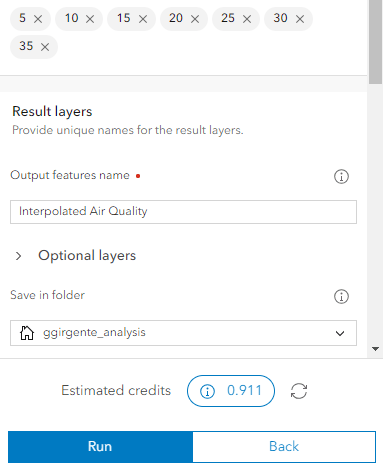Go Back from the tool pane
Image resolution: width=383 pixels, height=467 pixels.
click(x=284, y=447)
